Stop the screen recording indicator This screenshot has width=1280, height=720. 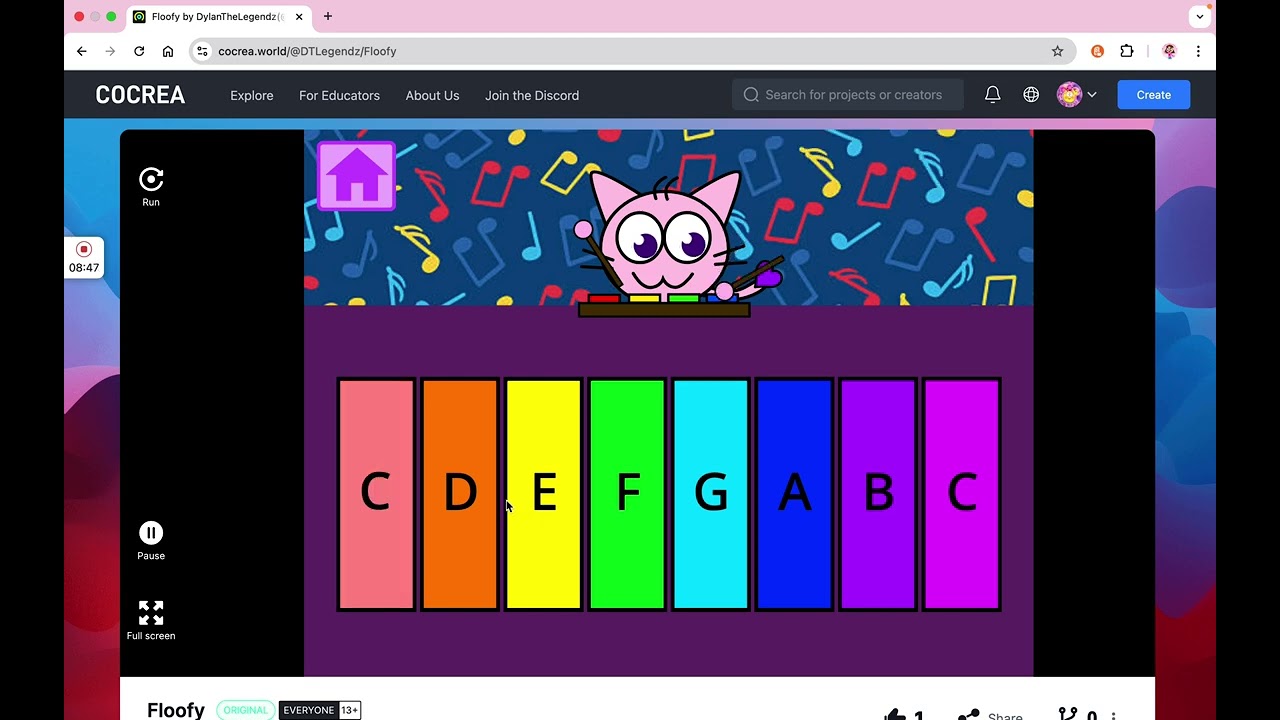click(x=84, y=249)
